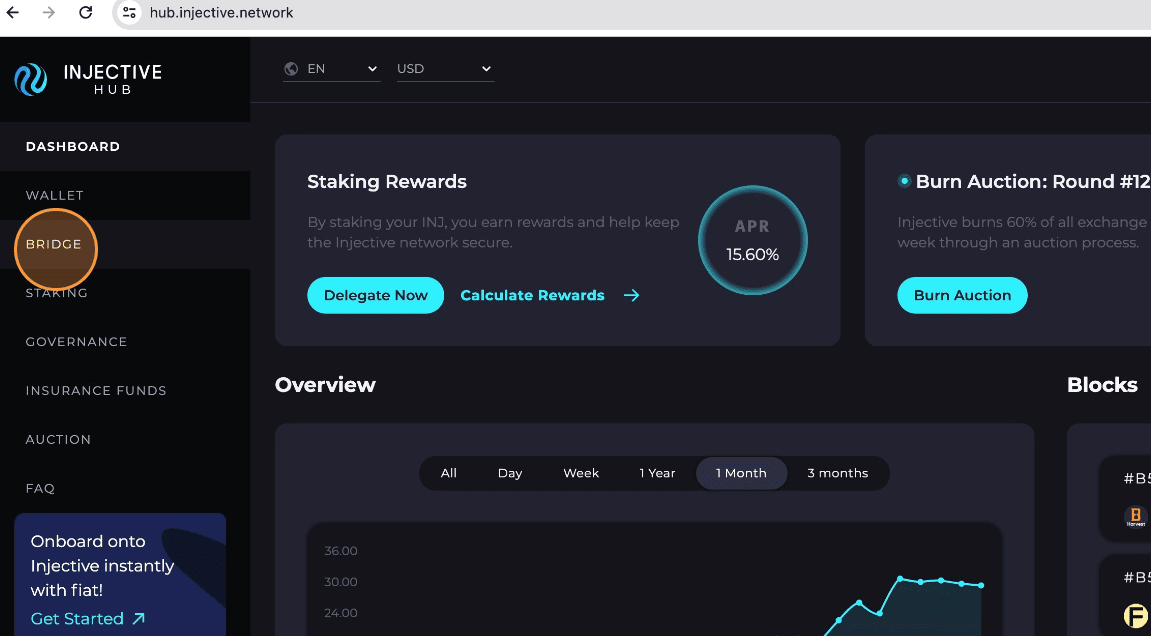Select the 1 Year chart range
This screenshot has width=1151, height=636.
(x=657, y=473)
